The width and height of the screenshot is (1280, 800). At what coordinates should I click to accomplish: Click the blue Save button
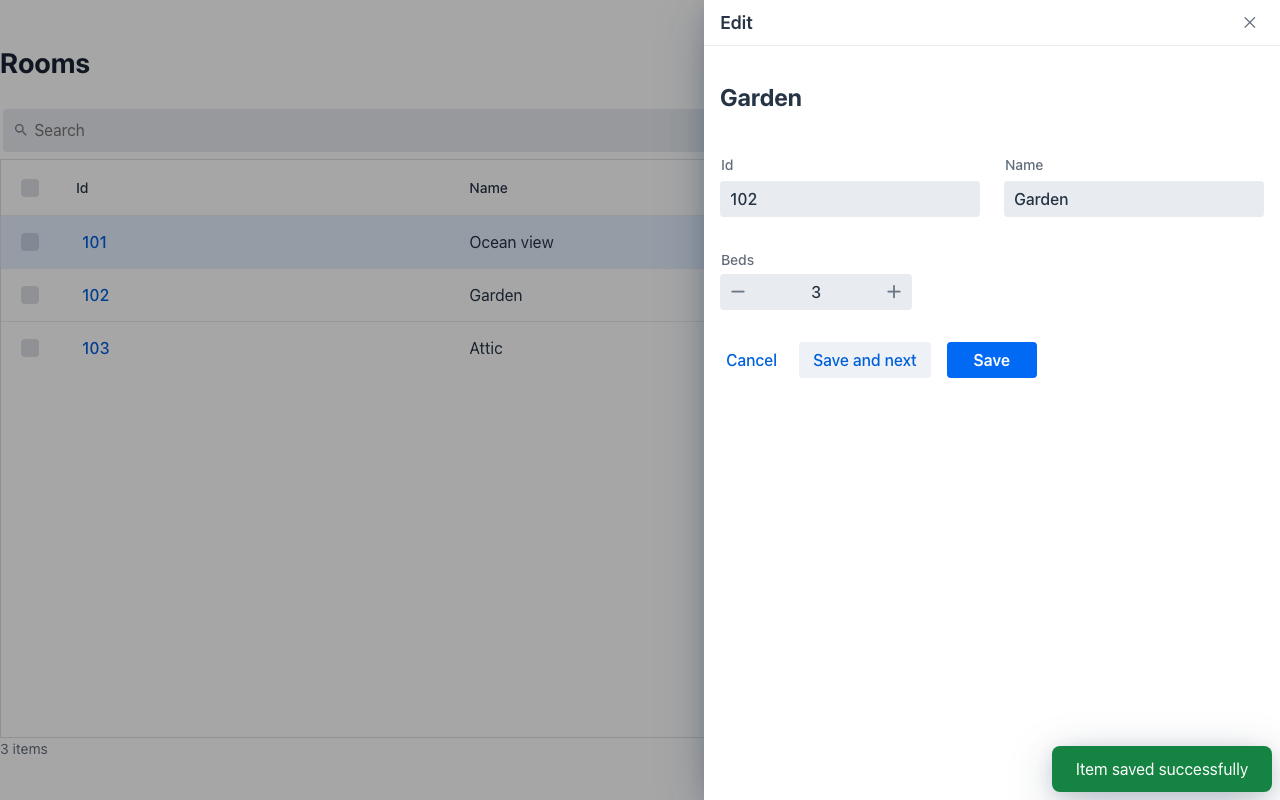point(992,360)
